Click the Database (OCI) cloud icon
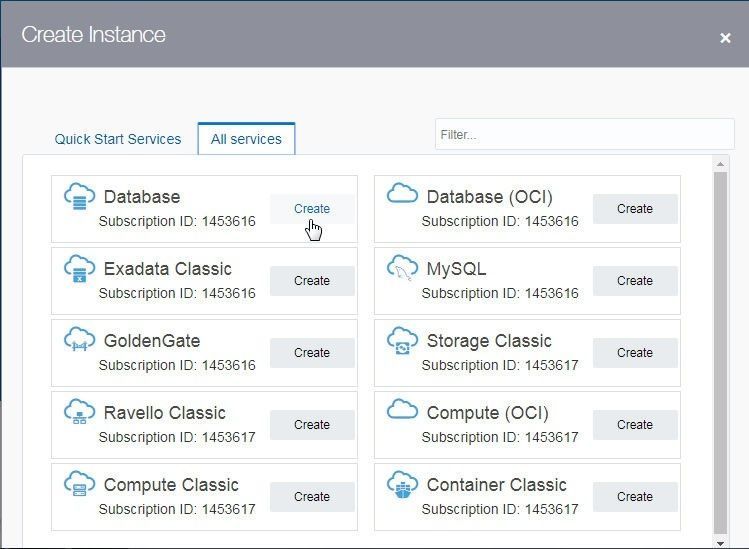 coord(402,194)
